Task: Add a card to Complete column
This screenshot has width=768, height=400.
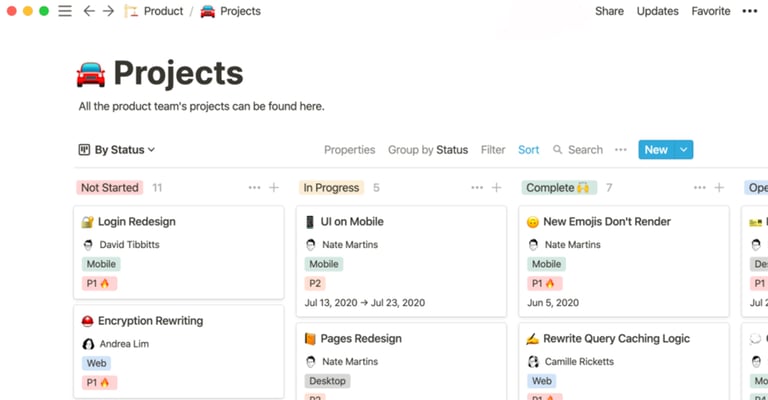Action: [x=720, y=187]
